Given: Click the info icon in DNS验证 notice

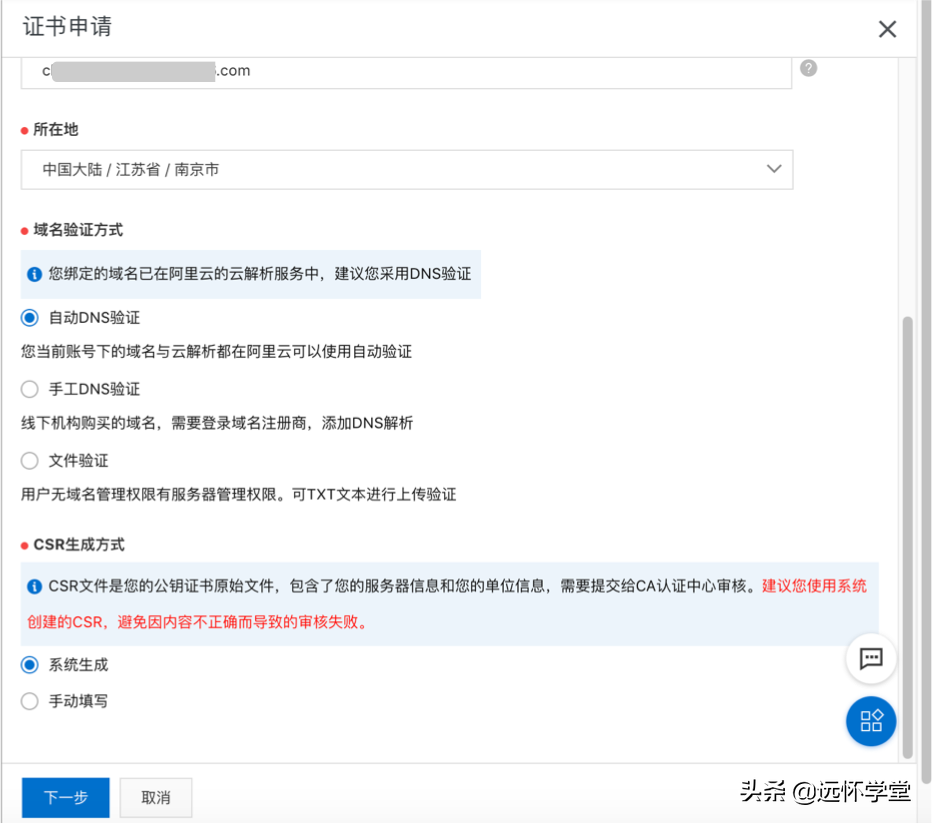Looking at the screenshot, I should [35, 274].
